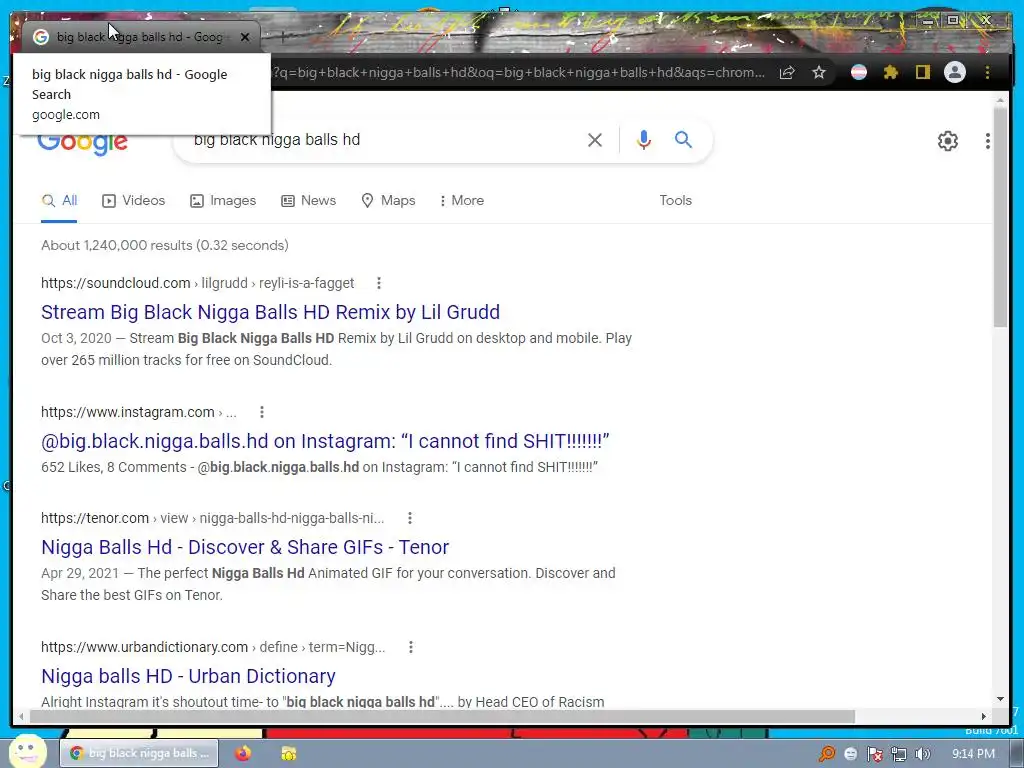Open the Instagram "I cannot find" result title

click(x=325, y=441)
